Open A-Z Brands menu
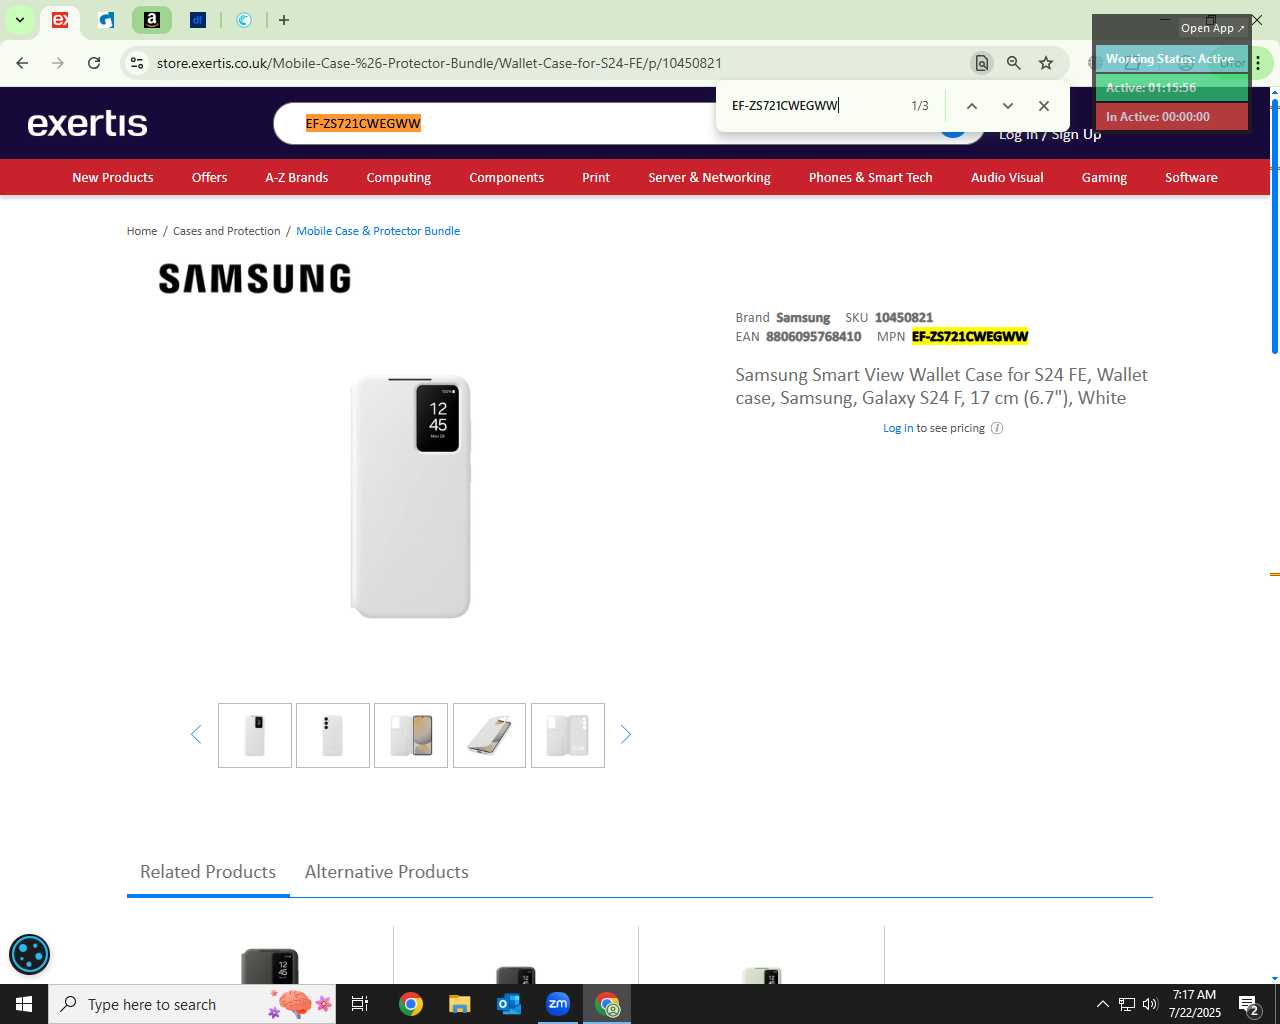The width and height of the screenshot is (1280, 1024). [296, 177]
